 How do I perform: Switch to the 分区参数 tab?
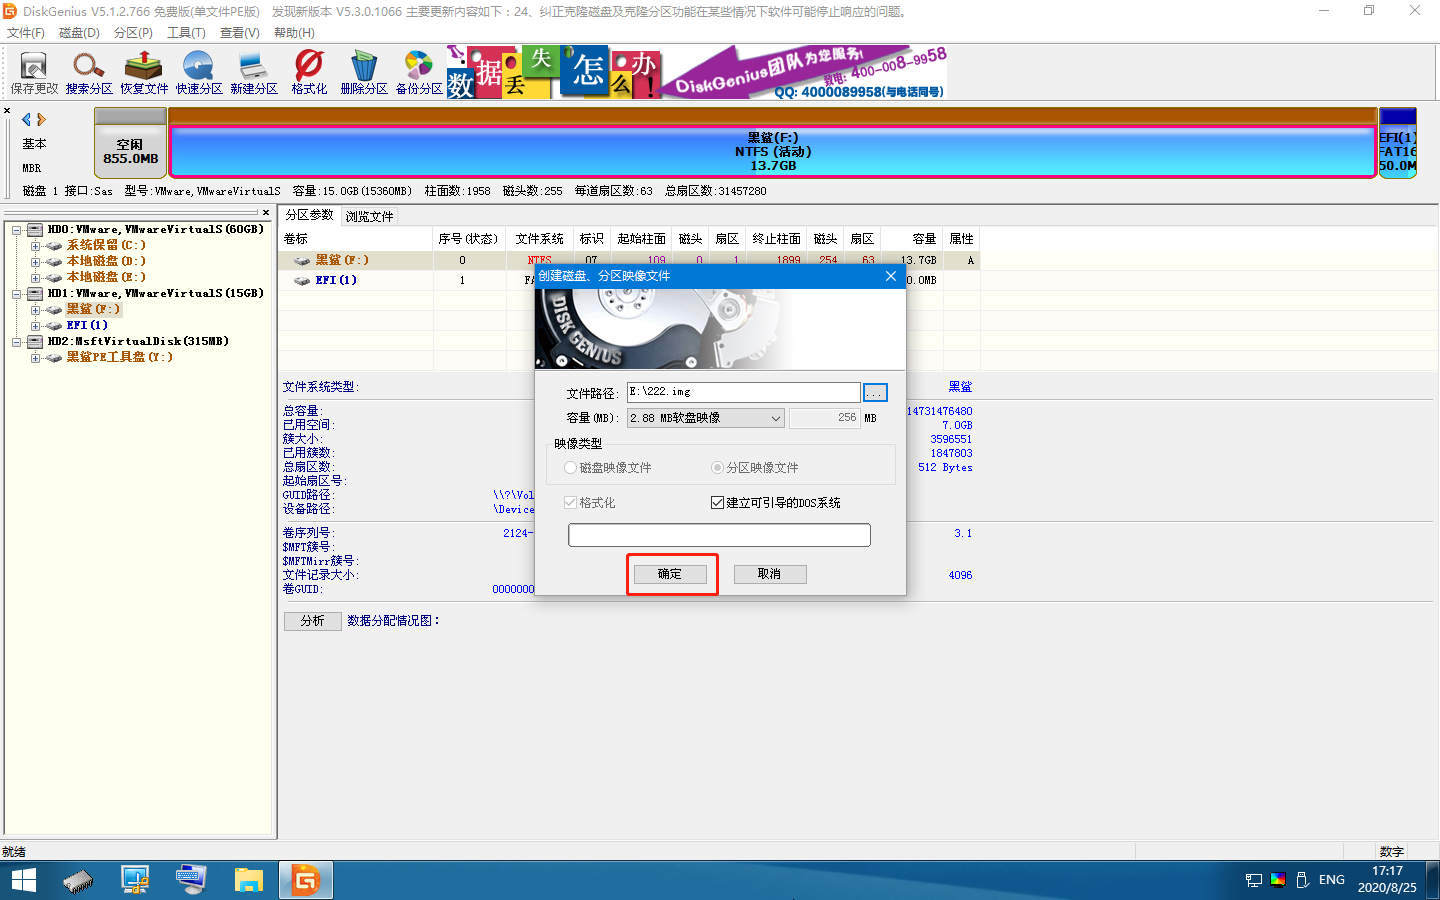309,215
